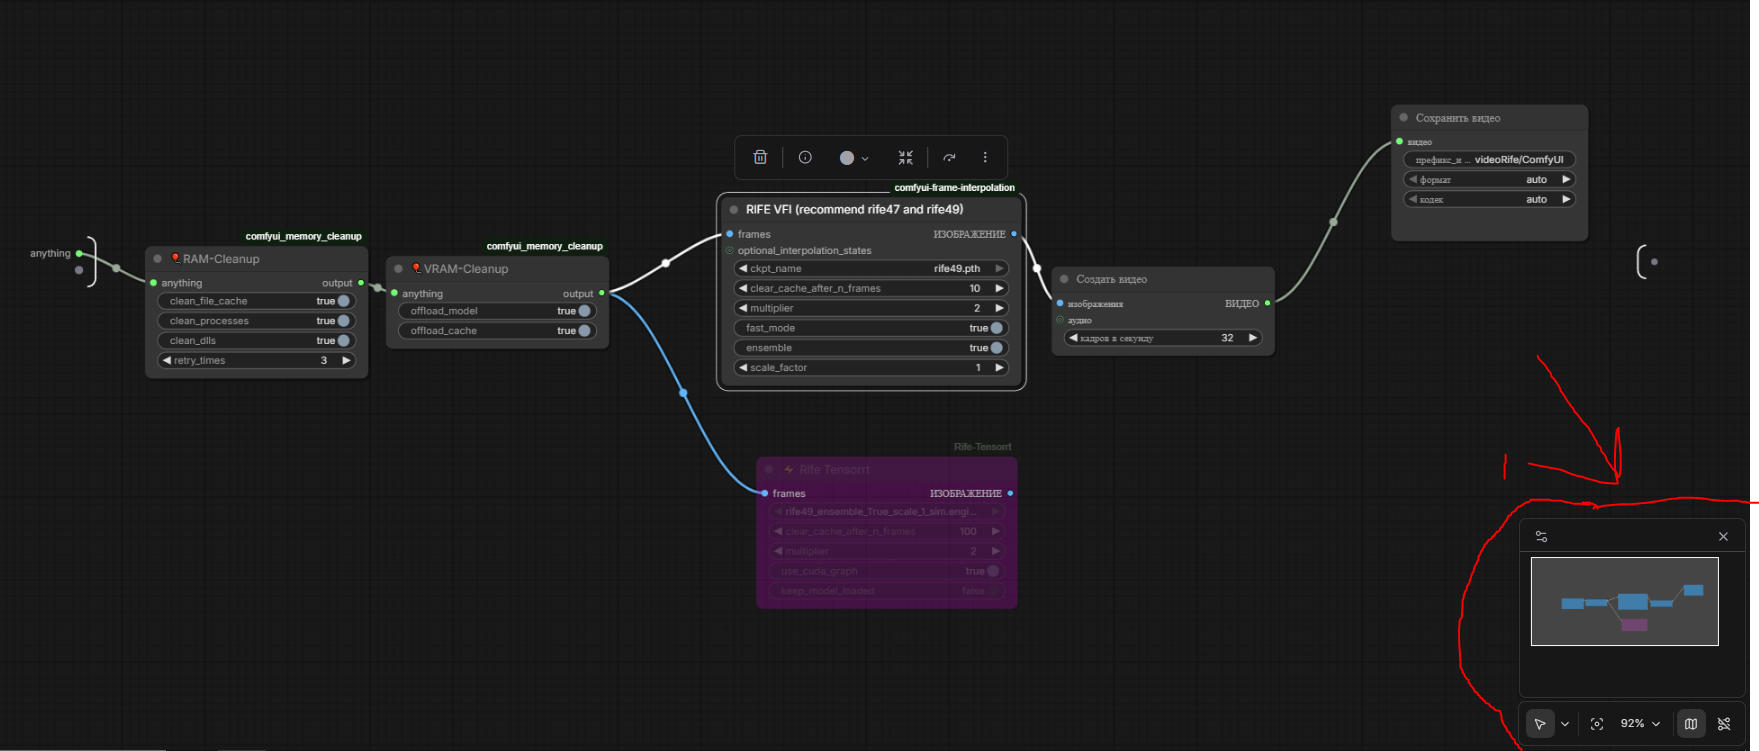Collapse the Сохранить видео node via its dot

[1404, 118]
